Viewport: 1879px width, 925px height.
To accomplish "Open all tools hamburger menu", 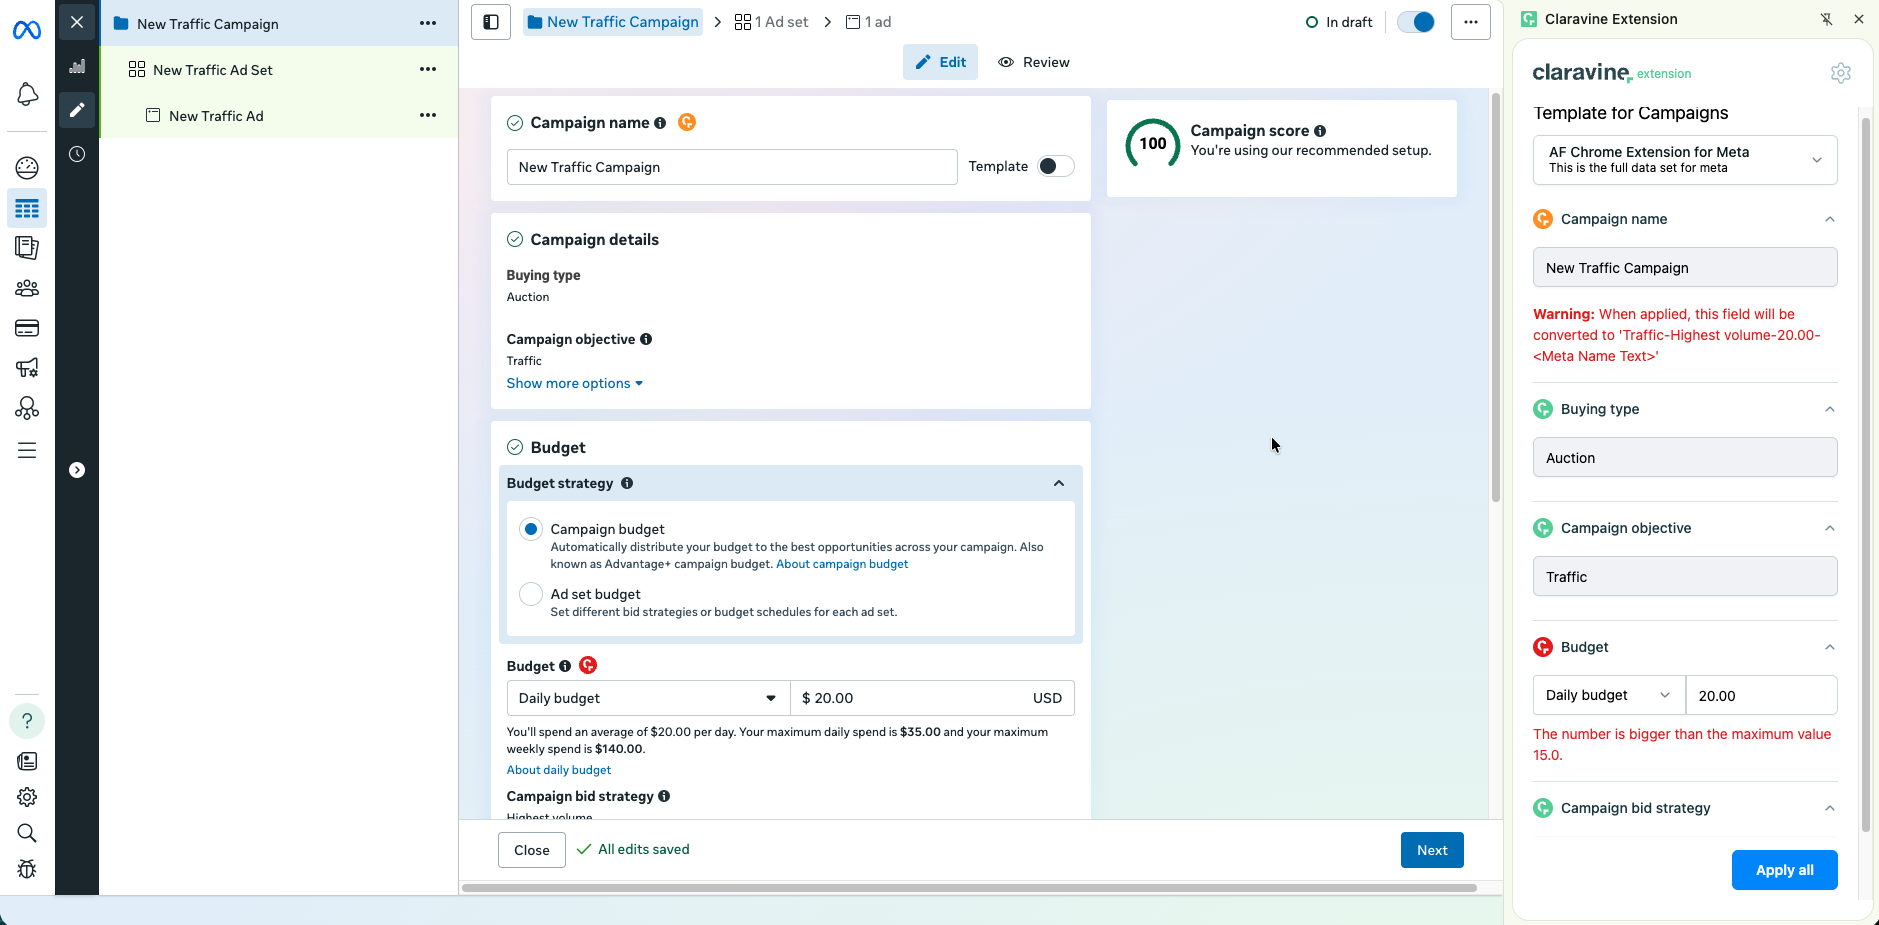I will click(27, 450).
